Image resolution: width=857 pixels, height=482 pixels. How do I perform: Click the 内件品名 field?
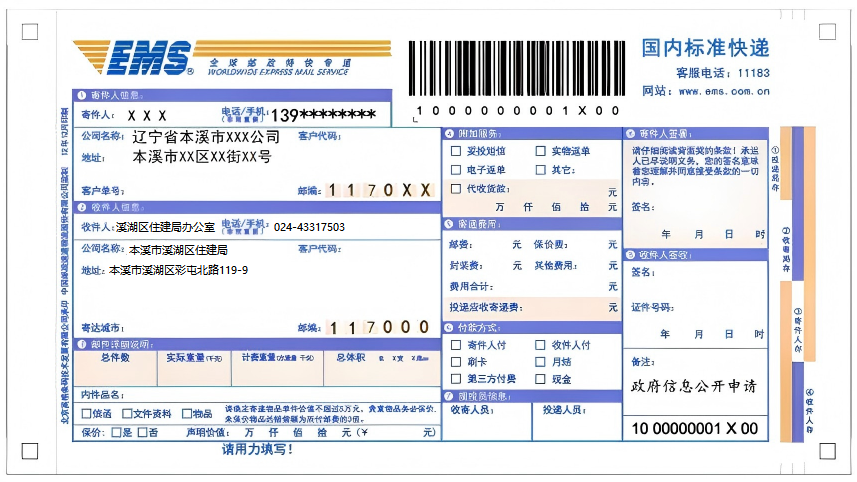click(x=257, y=395)
